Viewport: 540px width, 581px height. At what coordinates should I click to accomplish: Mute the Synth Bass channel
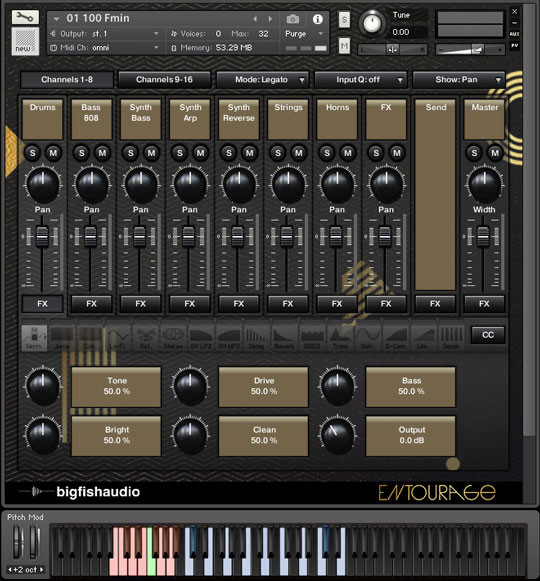tap(152, 153)
